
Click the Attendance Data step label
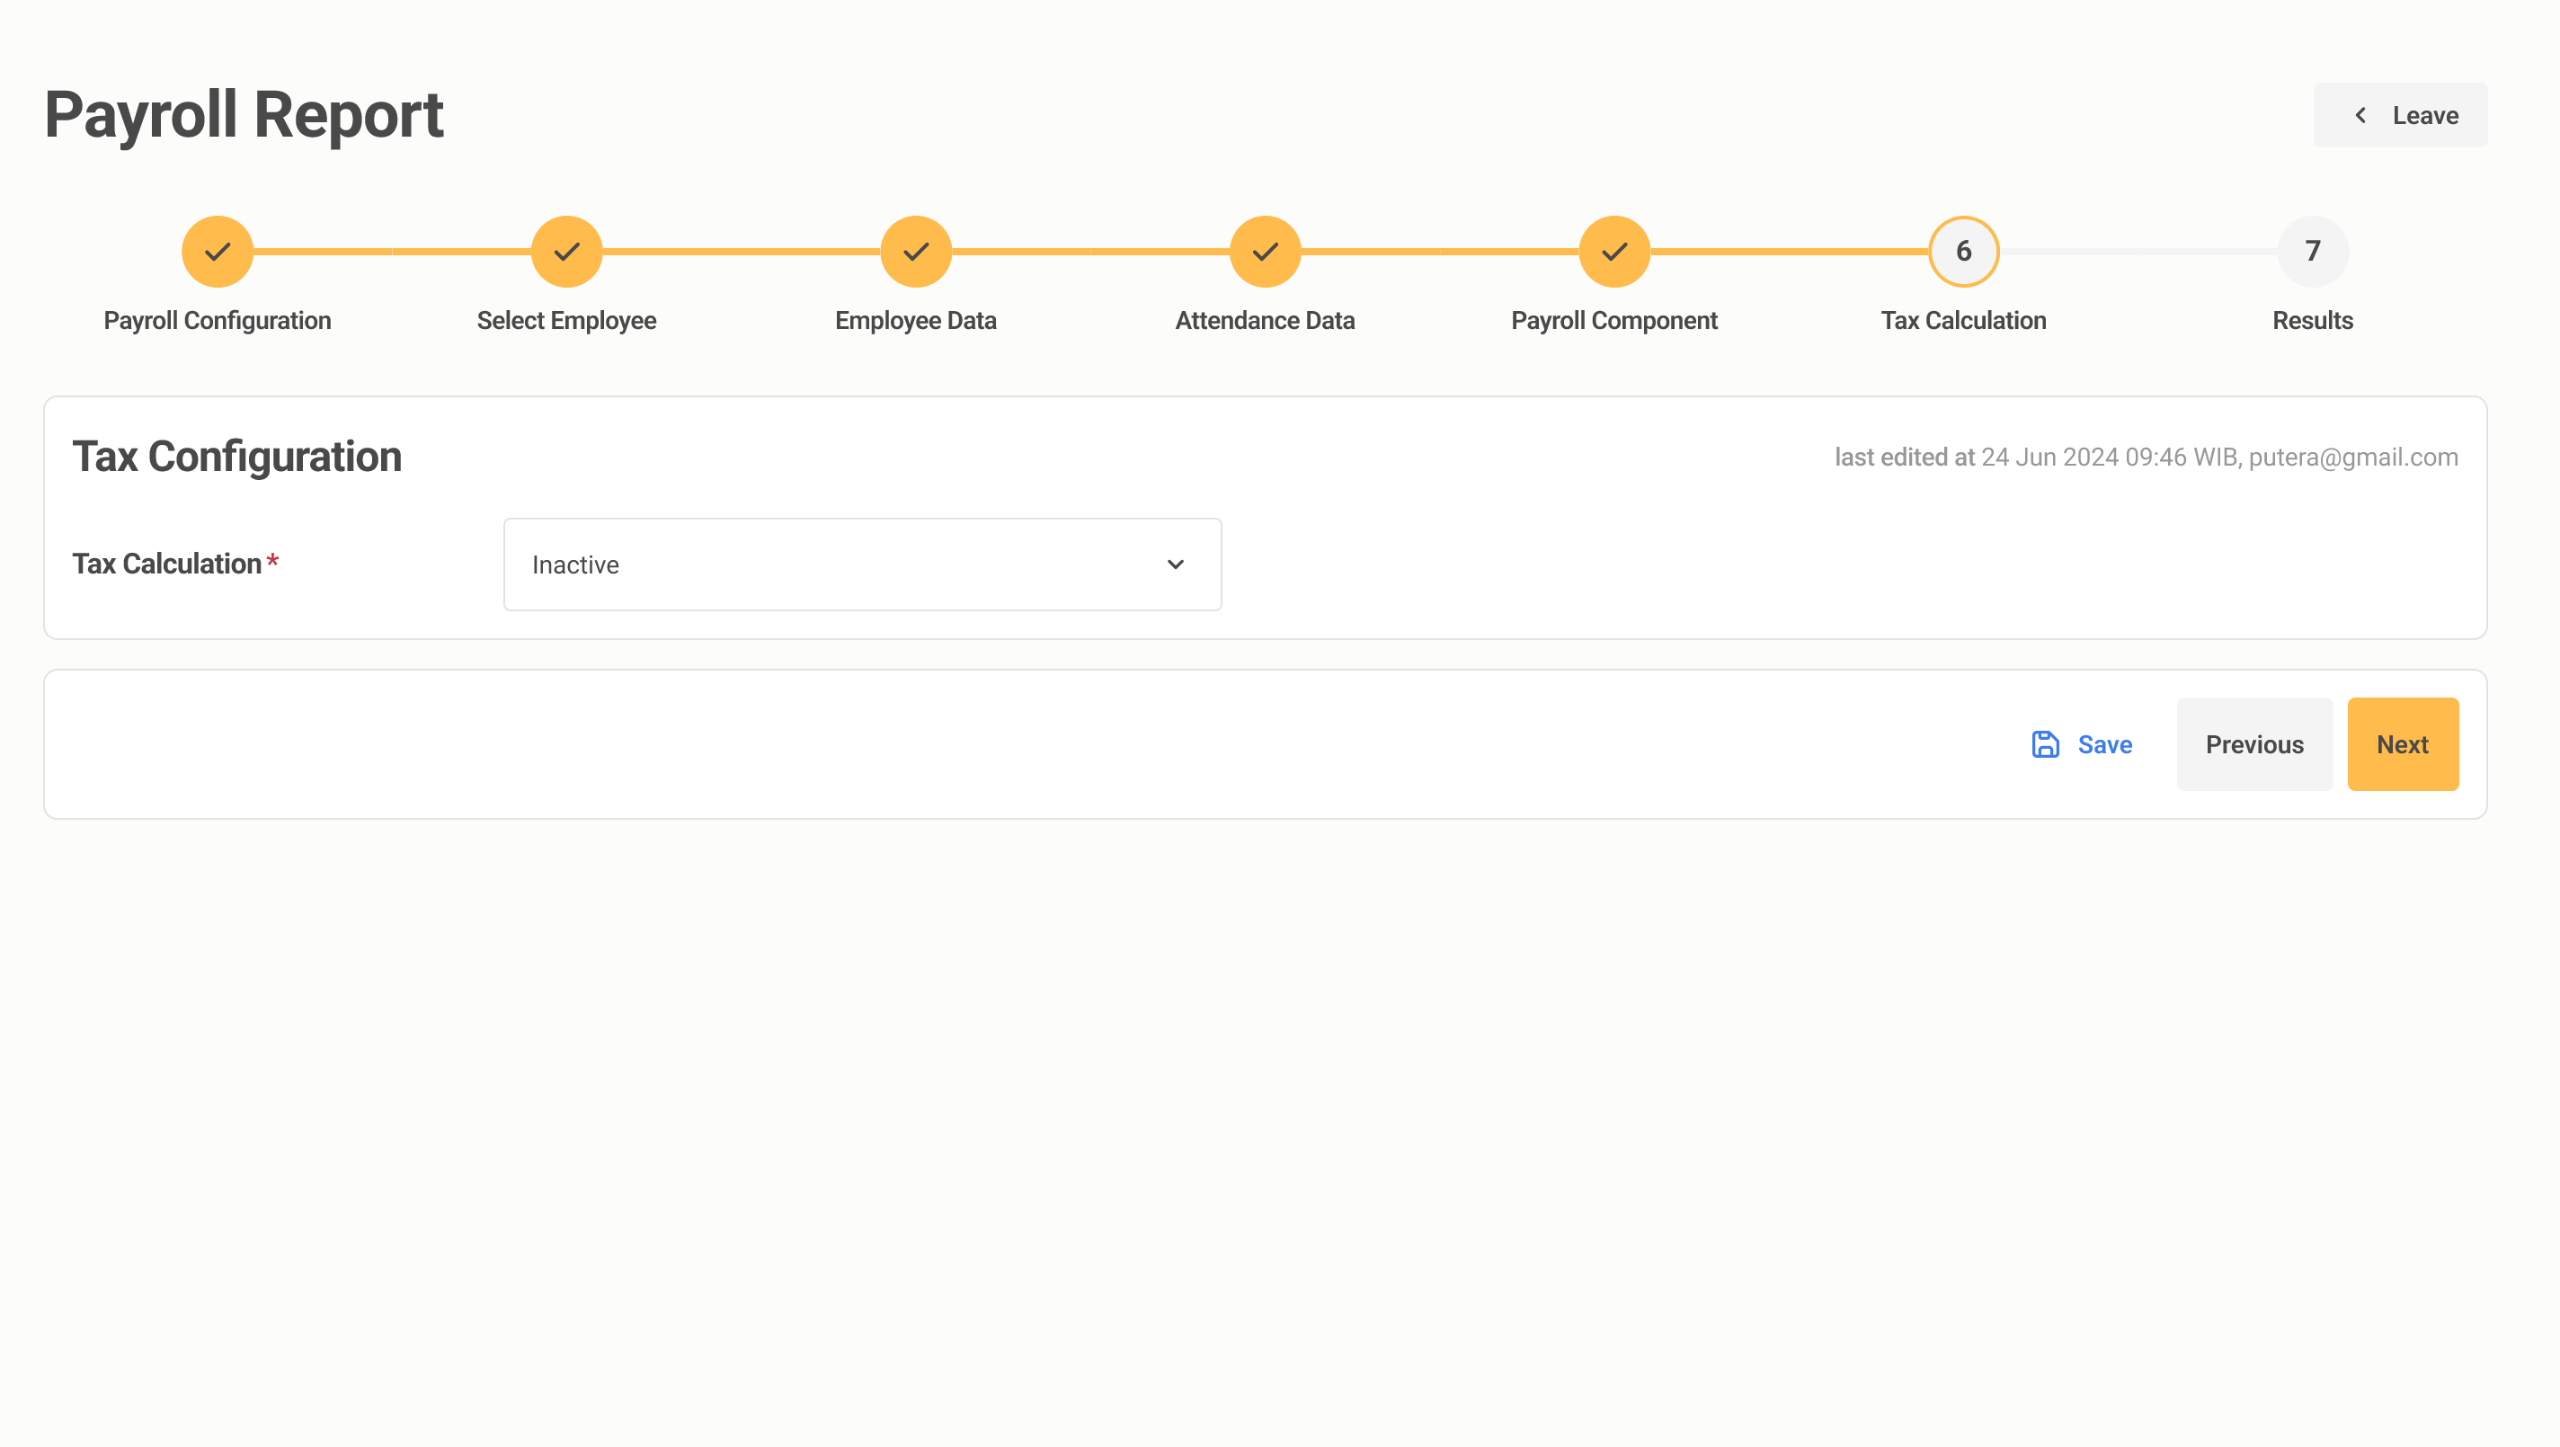click(x=1265, y=320)
